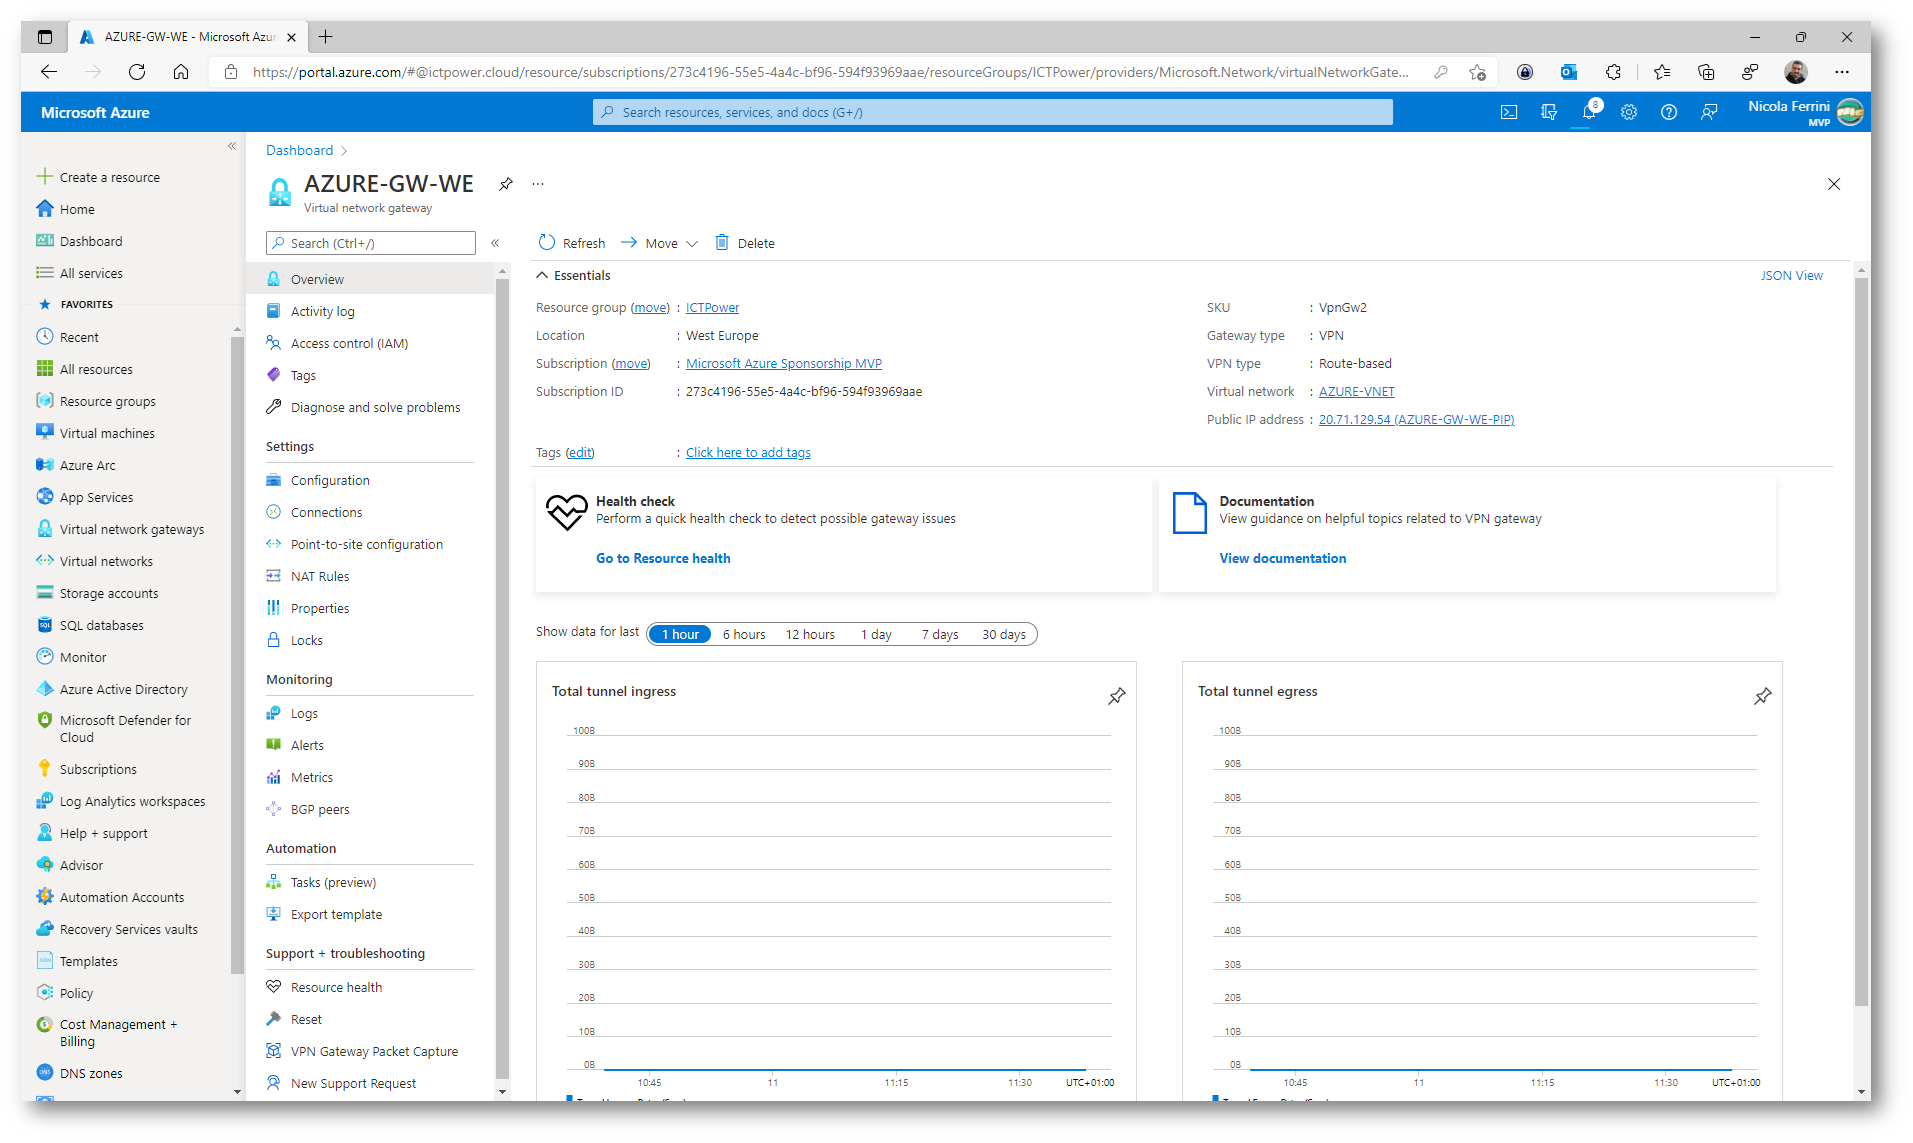Open the browser settings and more menu
The width and height of the screenshot is (1913, 1143).
pyautogui.click(x=1842, y=72)
